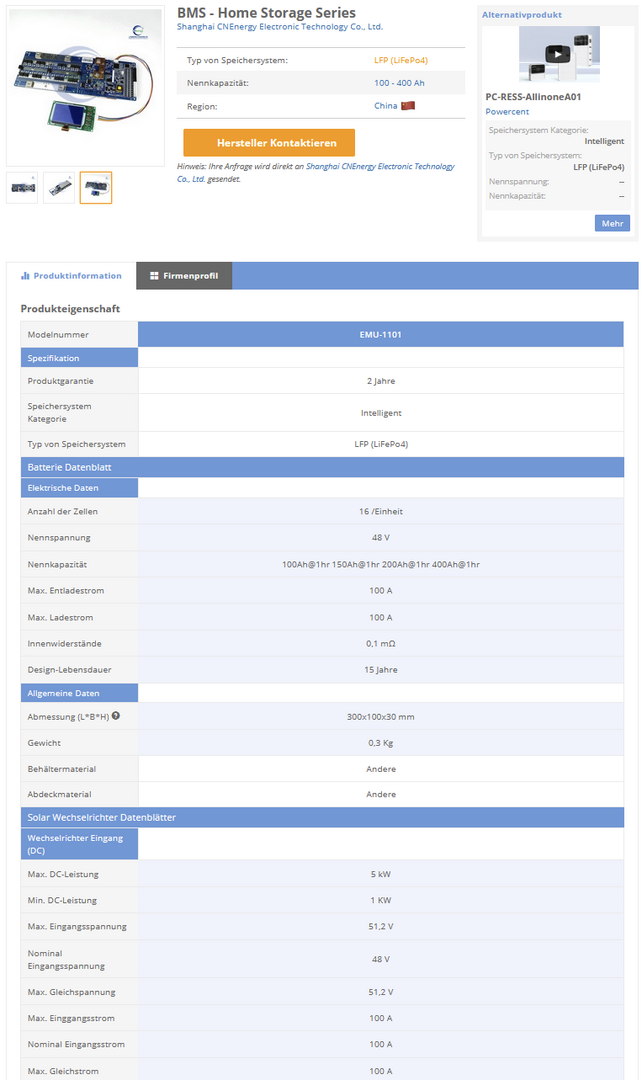Click the '2 Jahre' Produktgarantie value
Viewport: 642px width, 1080px height.
(x=381, y=381)
